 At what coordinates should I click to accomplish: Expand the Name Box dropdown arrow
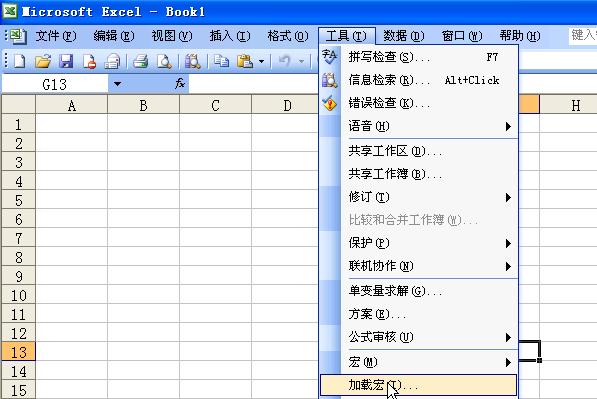(x=117, y=84)
